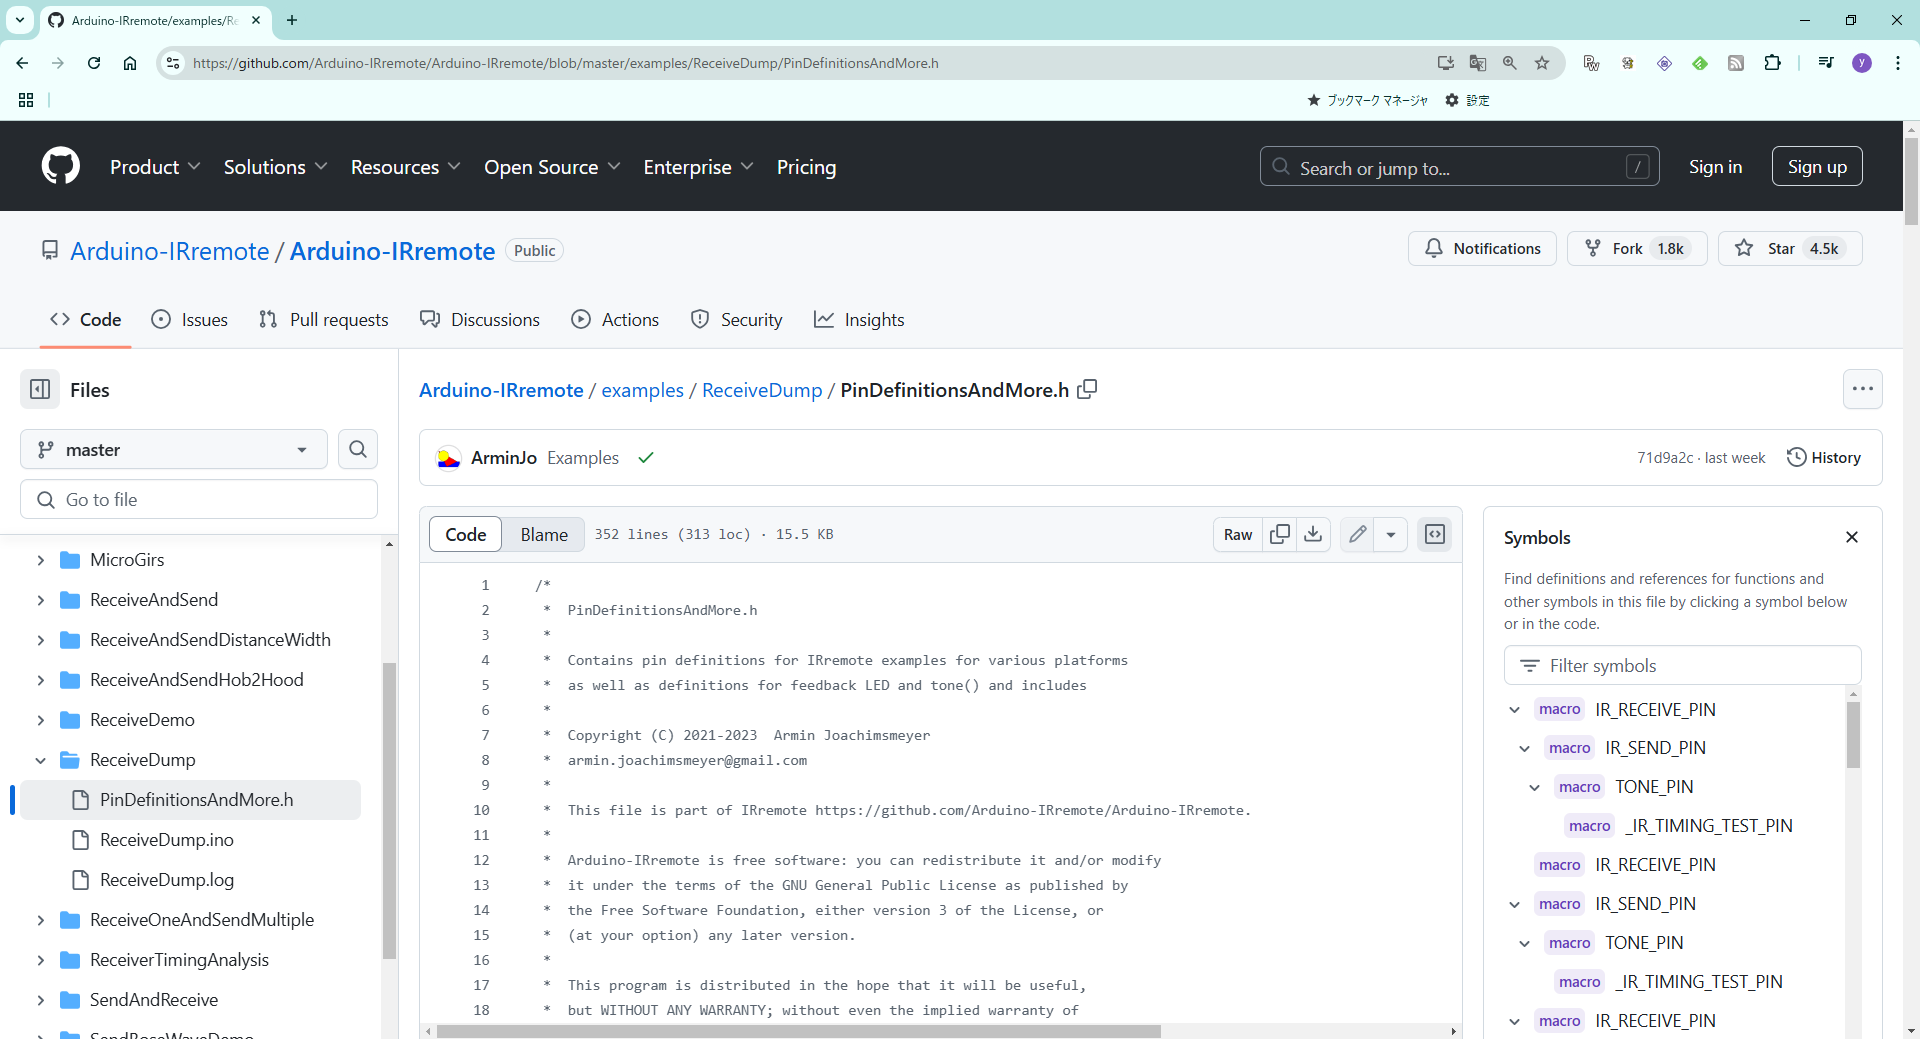Close the Symbols panel

[1851, 537]
